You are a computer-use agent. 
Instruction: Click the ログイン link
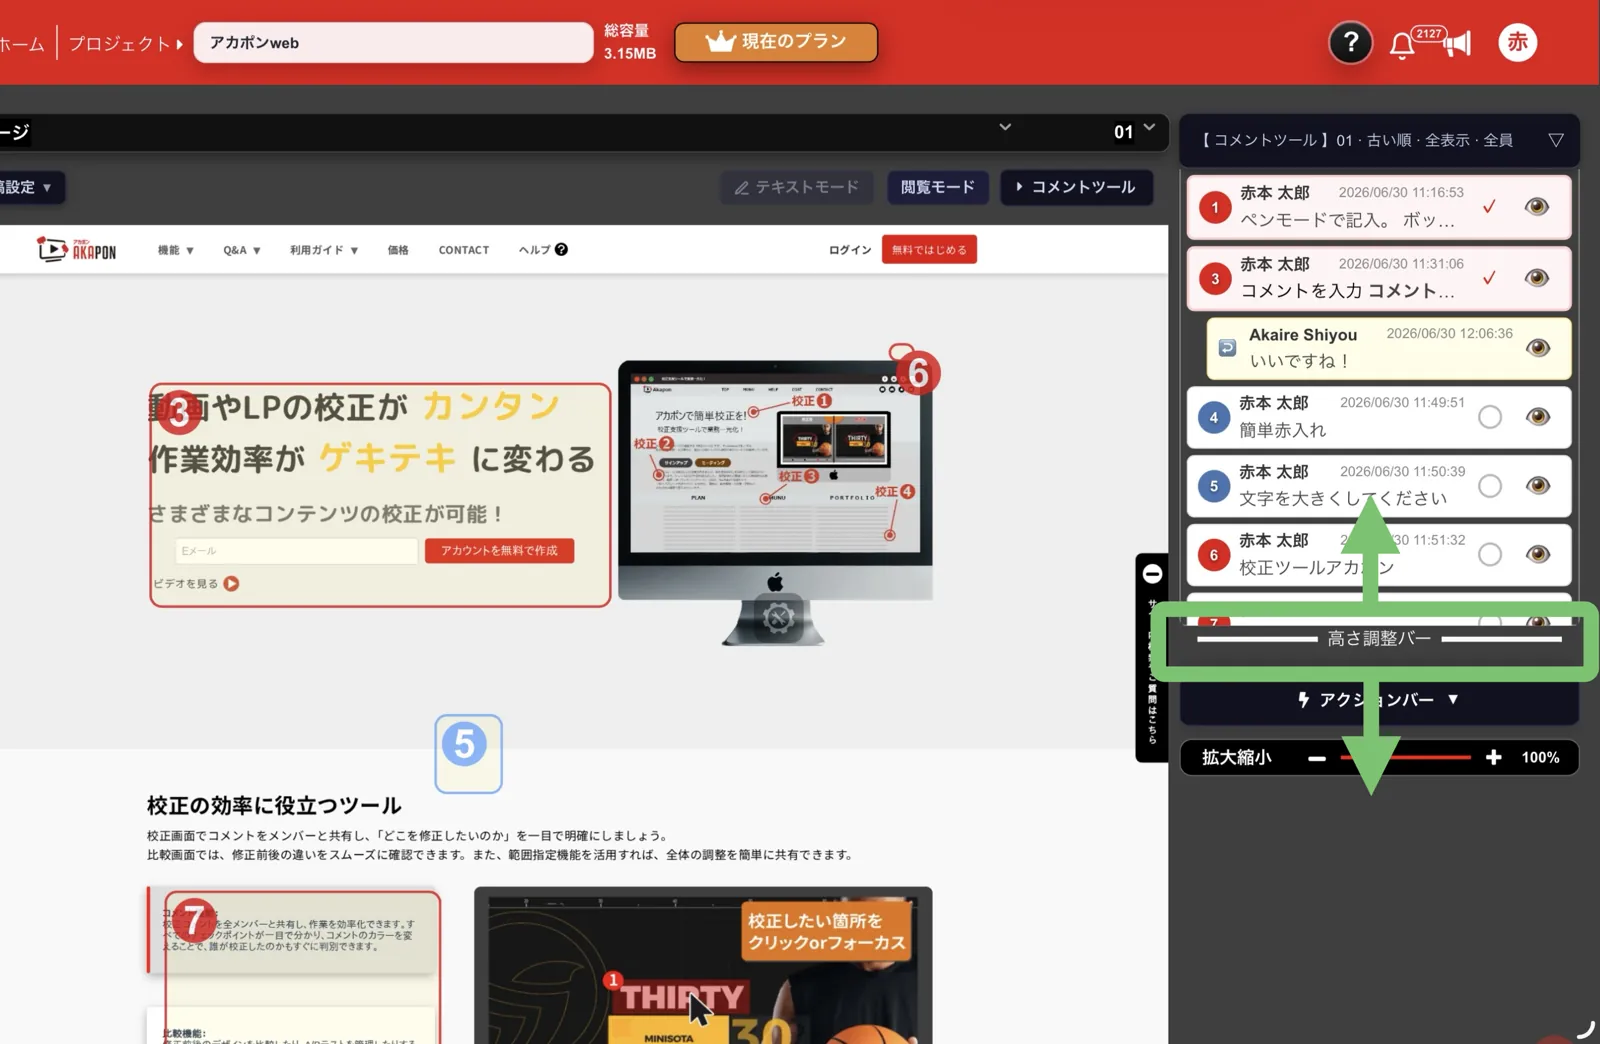(850, 250)
